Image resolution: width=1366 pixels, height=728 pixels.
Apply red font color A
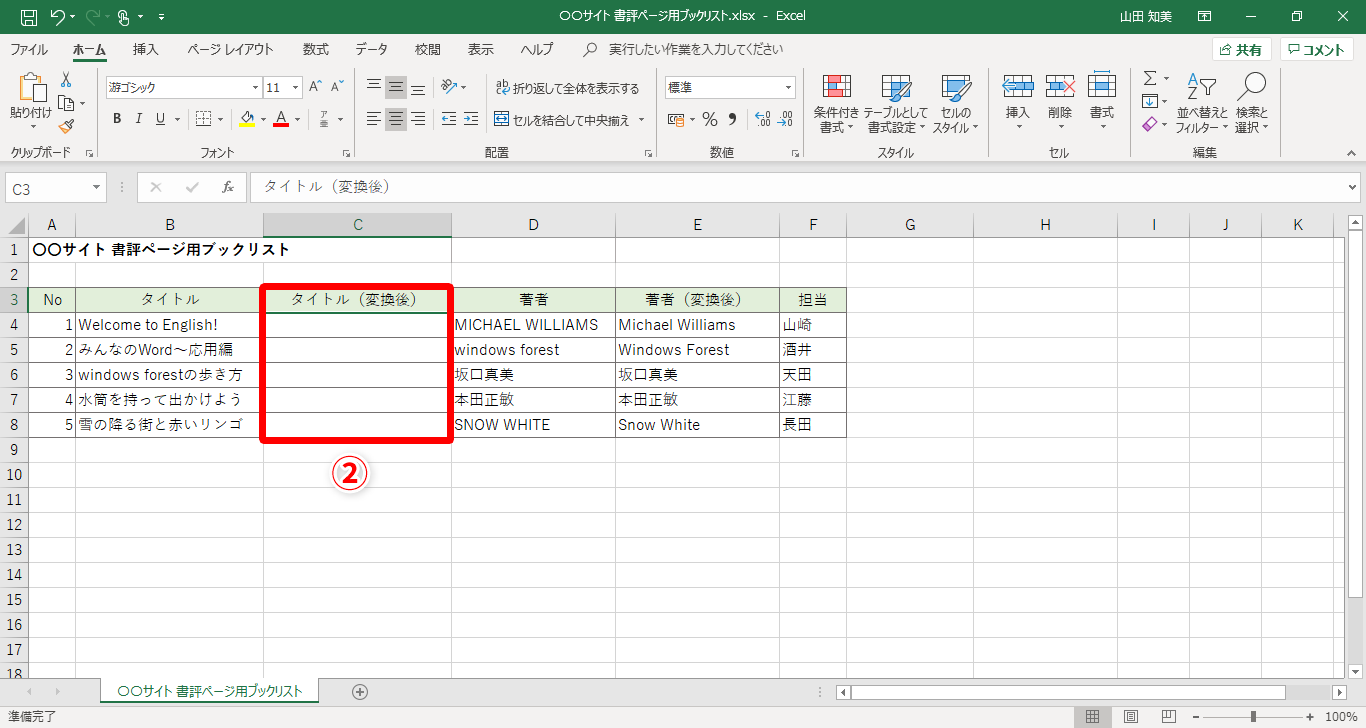281,119
